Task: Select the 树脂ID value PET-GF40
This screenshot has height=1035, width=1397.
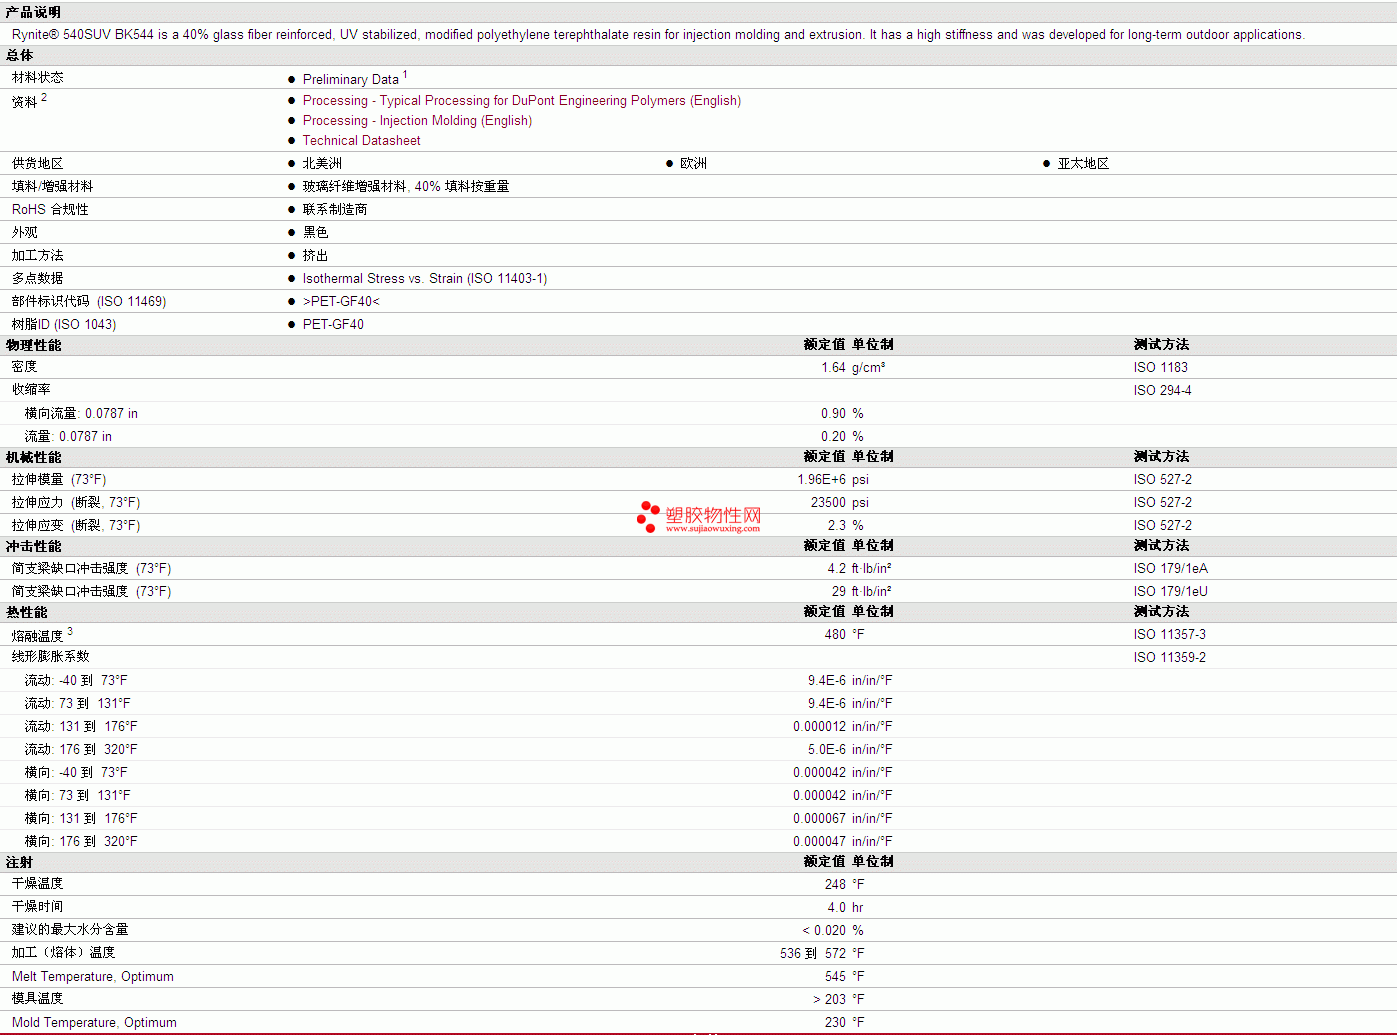Action: (333, 325)
